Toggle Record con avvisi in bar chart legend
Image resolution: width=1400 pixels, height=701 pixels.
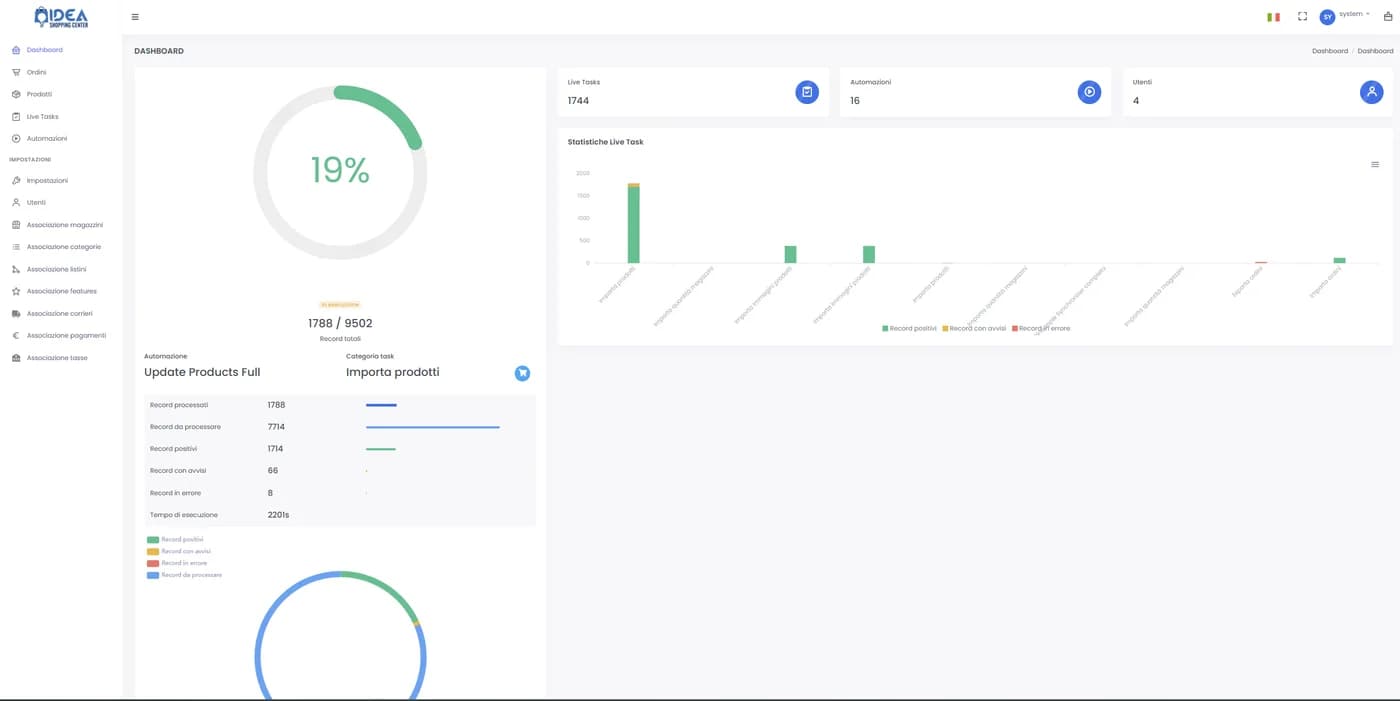974,328
